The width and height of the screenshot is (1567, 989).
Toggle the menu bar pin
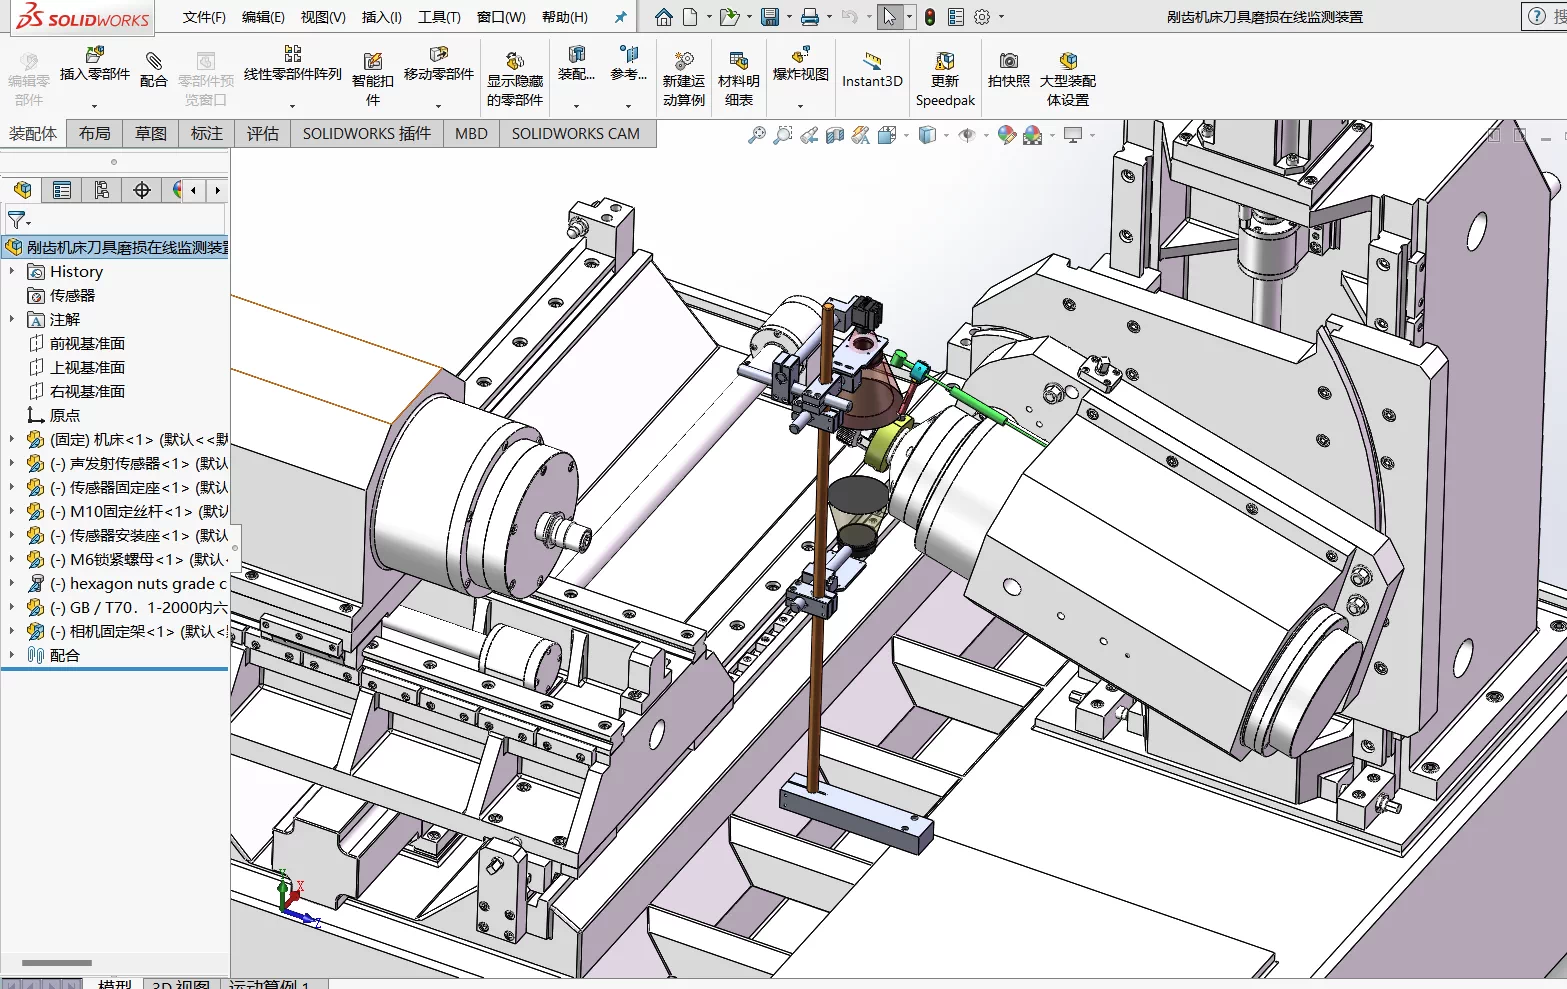tap(621, 17)
